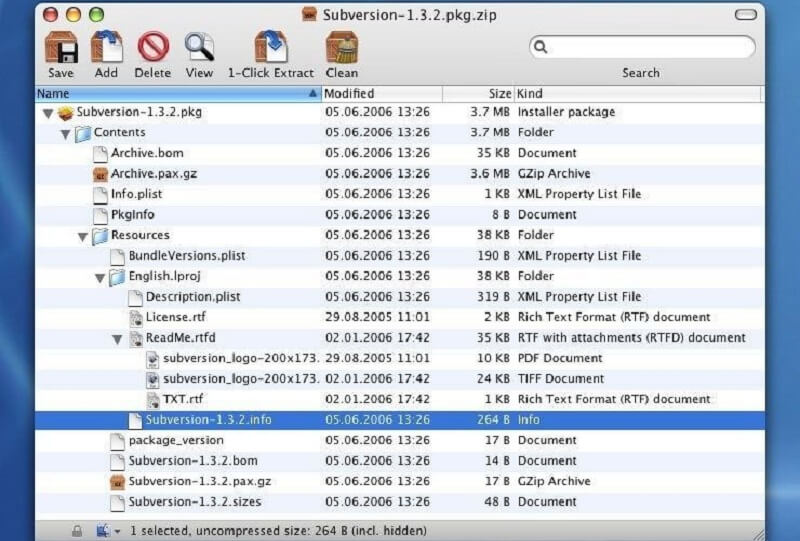Viewport: 800px width, 541px height.
Task: Click the Add toolbar icon
Action: click(107, 46)
